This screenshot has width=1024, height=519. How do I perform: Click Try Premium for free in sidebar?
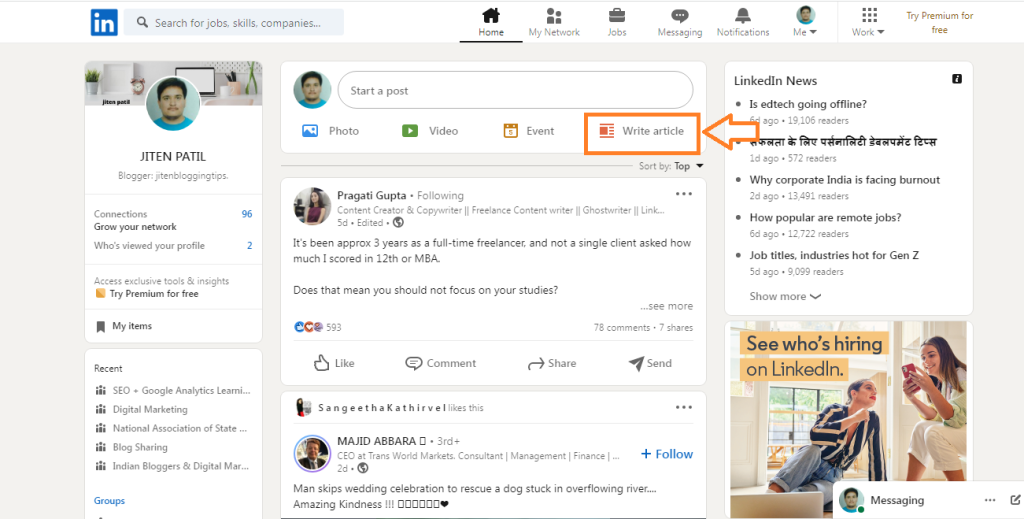pos(153,294)
